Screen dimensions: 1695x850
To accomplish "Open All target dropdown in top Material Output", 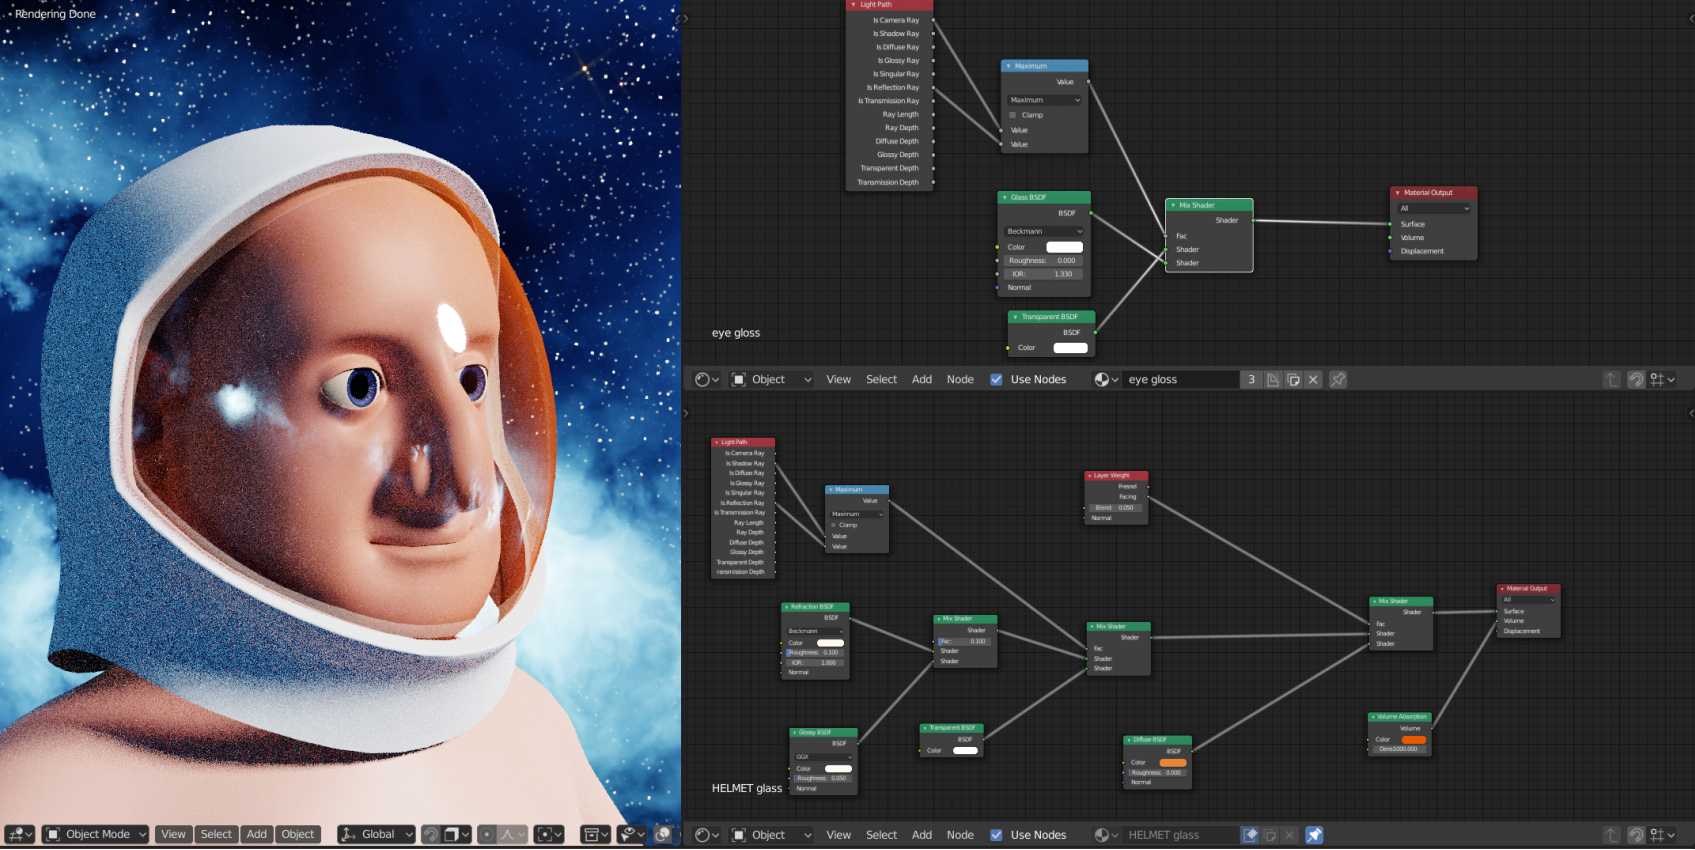I will click(1435, 209).
